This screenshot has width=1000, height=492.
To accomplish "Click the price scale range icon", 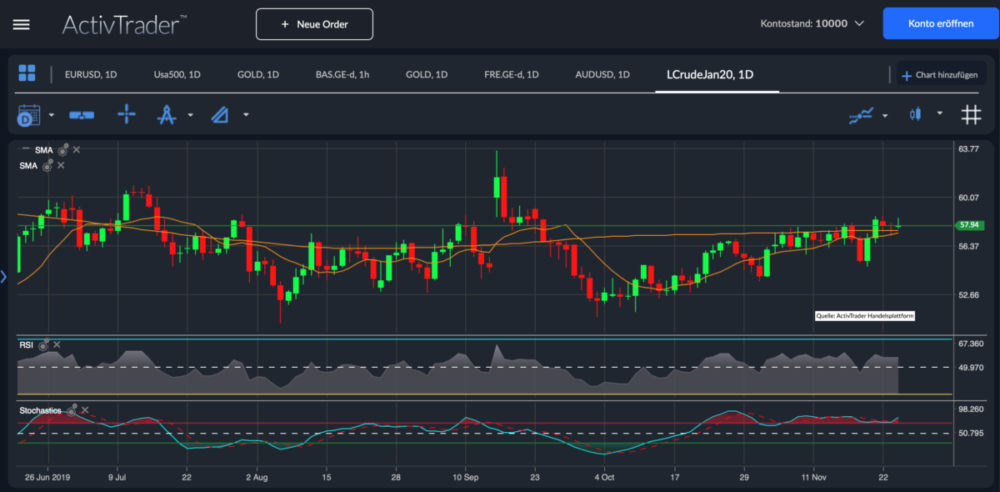I will point(82,115).
